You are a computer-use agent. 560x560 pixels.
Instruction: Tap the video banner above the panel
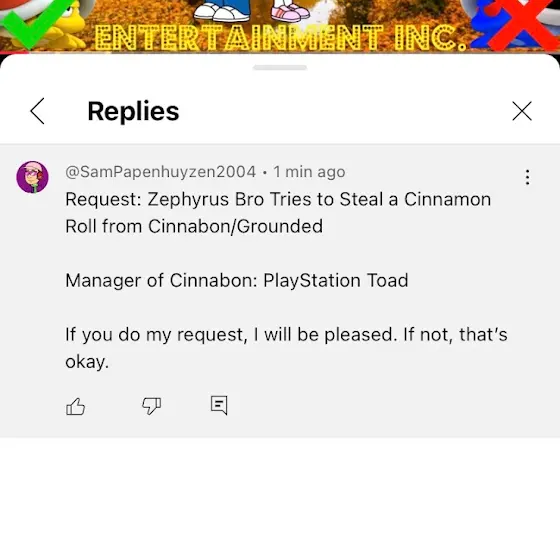click(x=280, y=26)
